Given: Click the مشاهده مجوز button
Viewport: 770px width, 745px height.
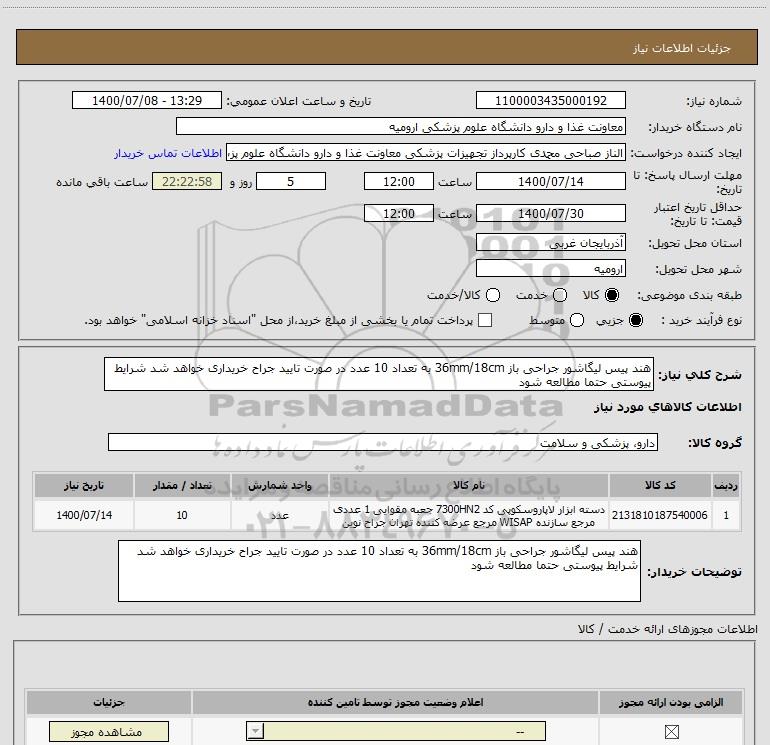Looking at the screenshot, I should 95,733.
